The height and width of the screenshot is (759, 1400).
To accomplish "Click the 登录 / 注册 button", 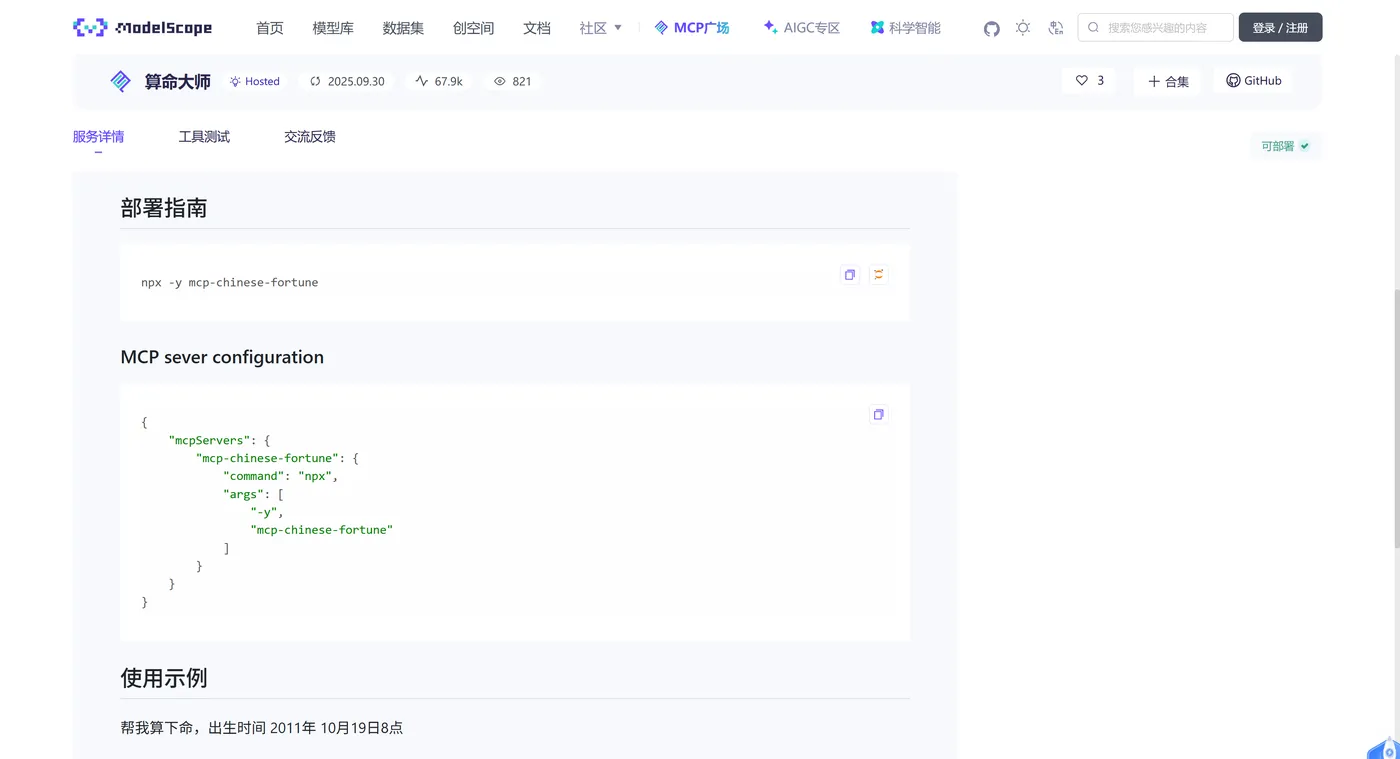I will pyautogui.click(x=1280, y=27).
